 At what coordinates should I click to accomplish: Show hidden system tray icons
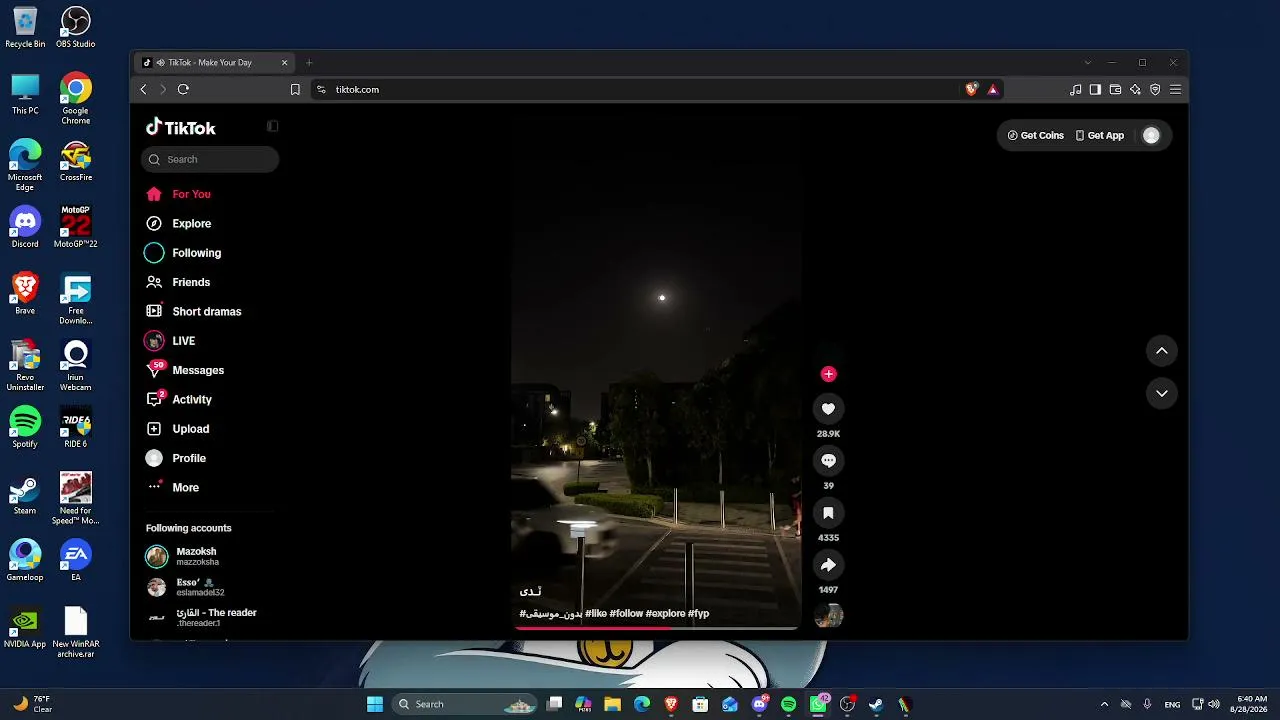pyautogui.click(x=1104, y=704)
